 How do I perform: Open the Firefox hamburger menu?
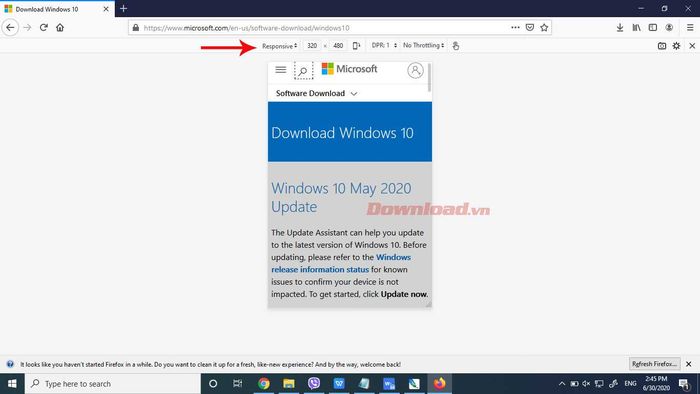click(690, 28)
